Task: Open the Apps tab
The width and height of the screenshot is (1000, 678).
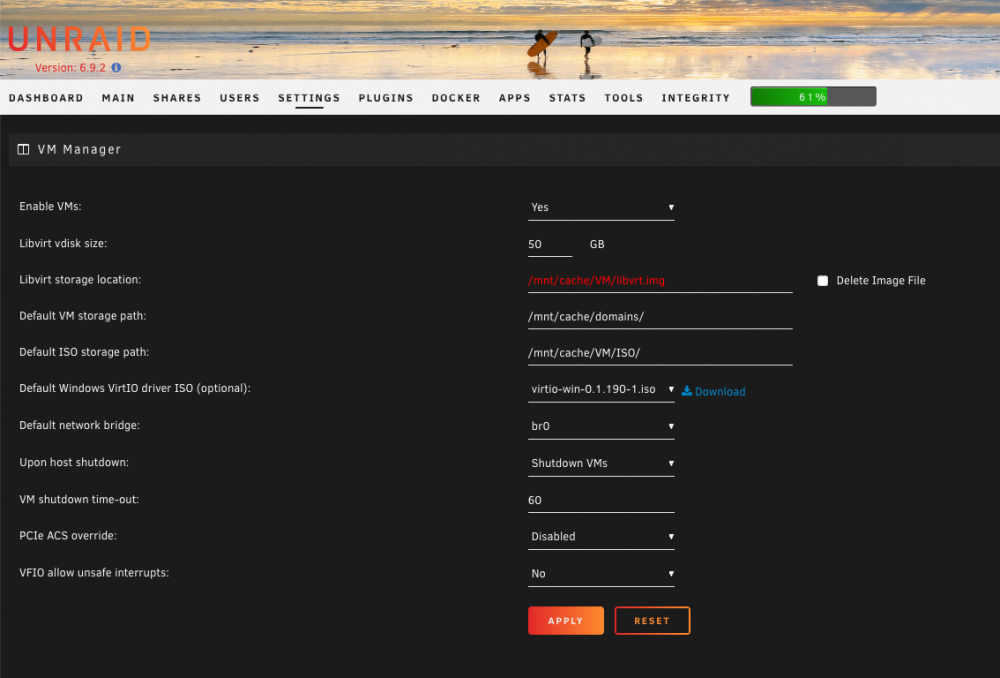Action: click(514, 98)
